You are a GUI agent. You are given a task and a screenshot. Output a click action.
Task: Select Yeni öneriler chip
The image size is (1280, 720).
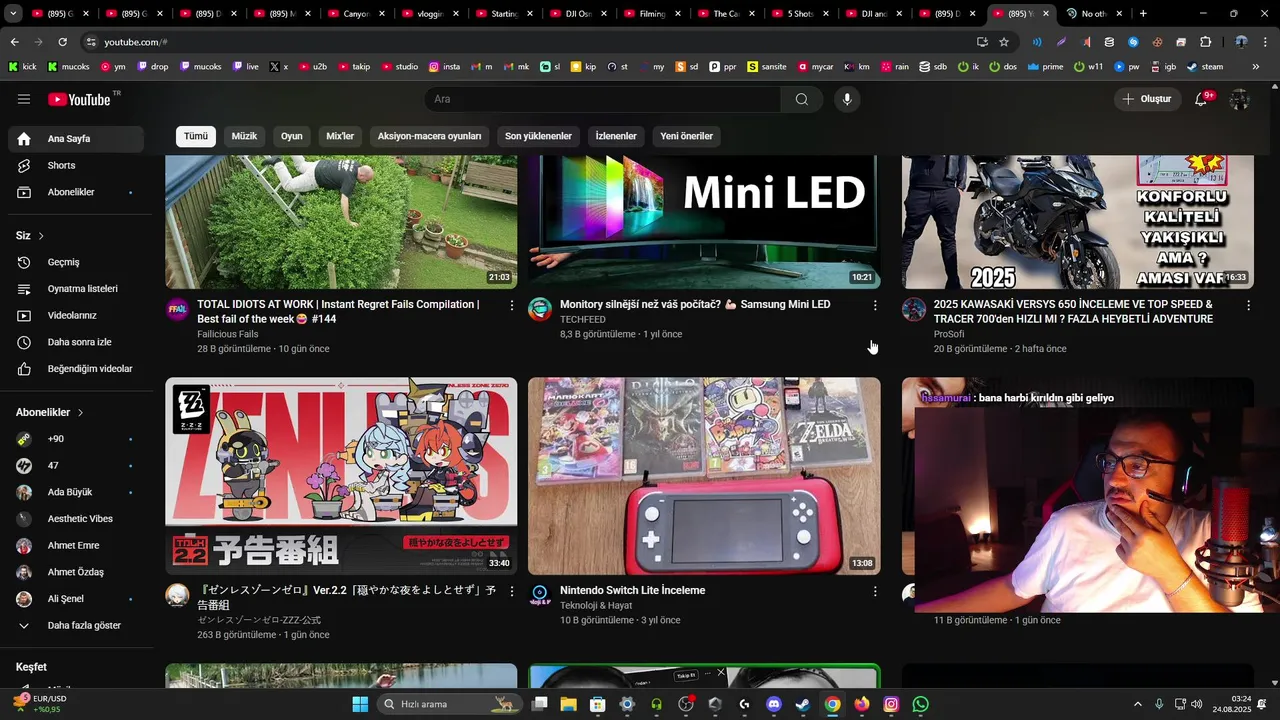tap(686, 136)
